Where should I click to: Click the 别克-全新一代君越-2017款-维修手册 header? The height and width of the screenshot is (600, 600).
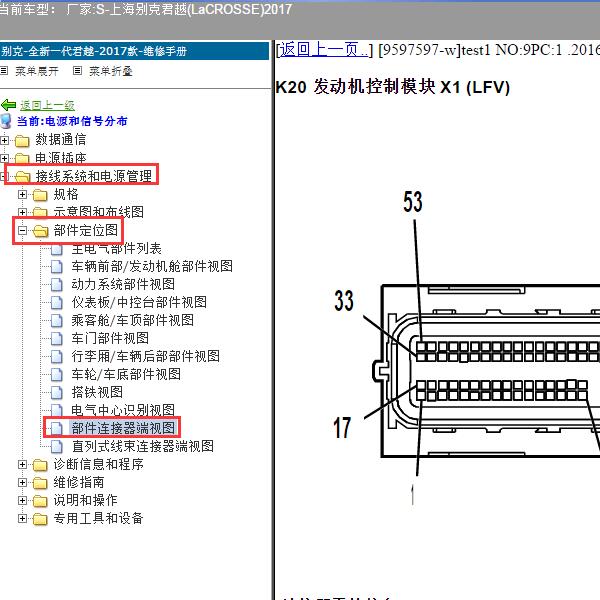pyautogui.click(x=134, y=51)
